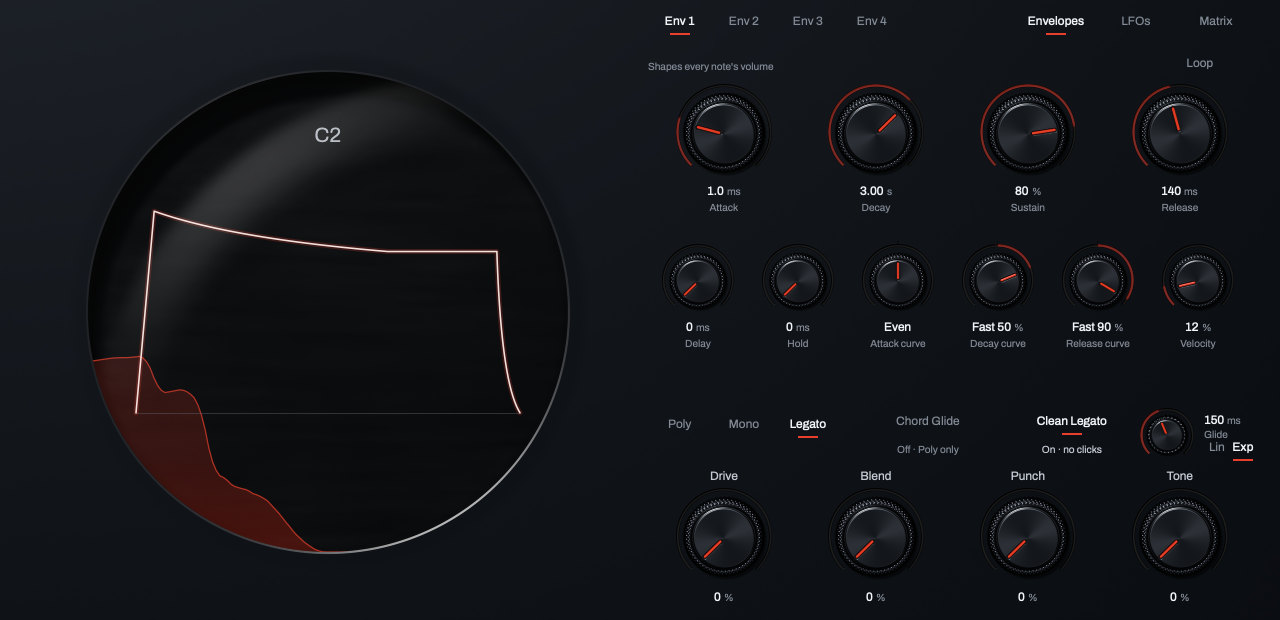Show the Envelopes section
Image resolution: width=1280 pixels, height=620 pixels.
click(1056, 21)
